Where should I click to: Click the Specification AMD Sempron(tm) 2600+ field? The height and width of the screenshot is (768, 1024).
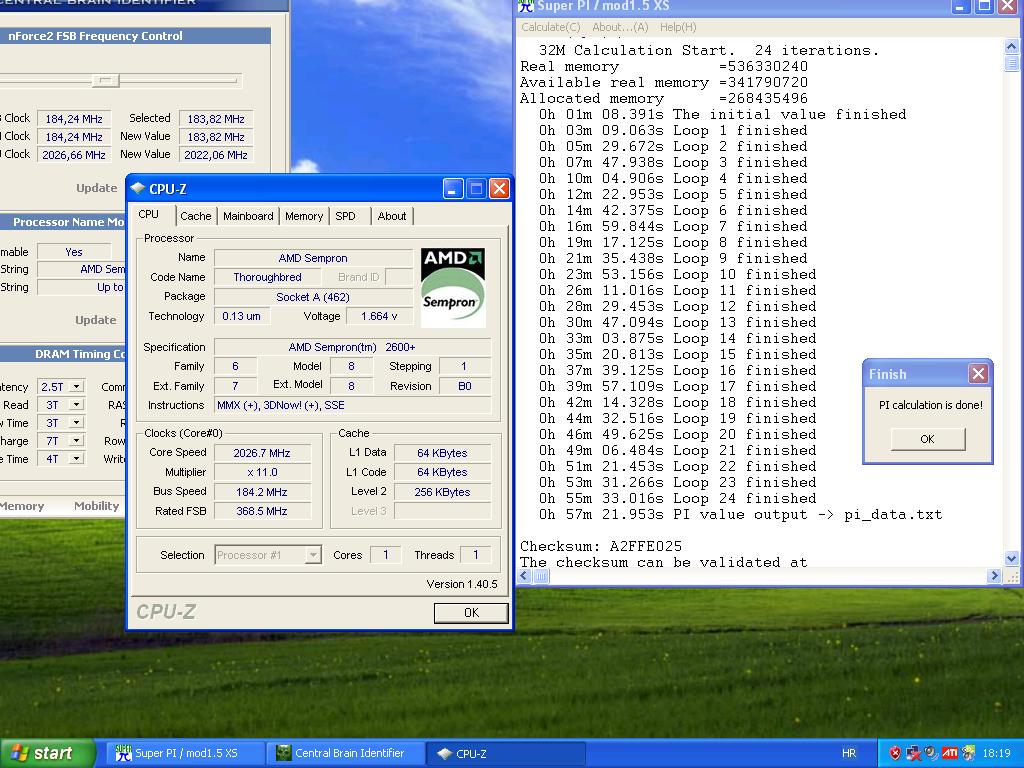coord(352,347)
